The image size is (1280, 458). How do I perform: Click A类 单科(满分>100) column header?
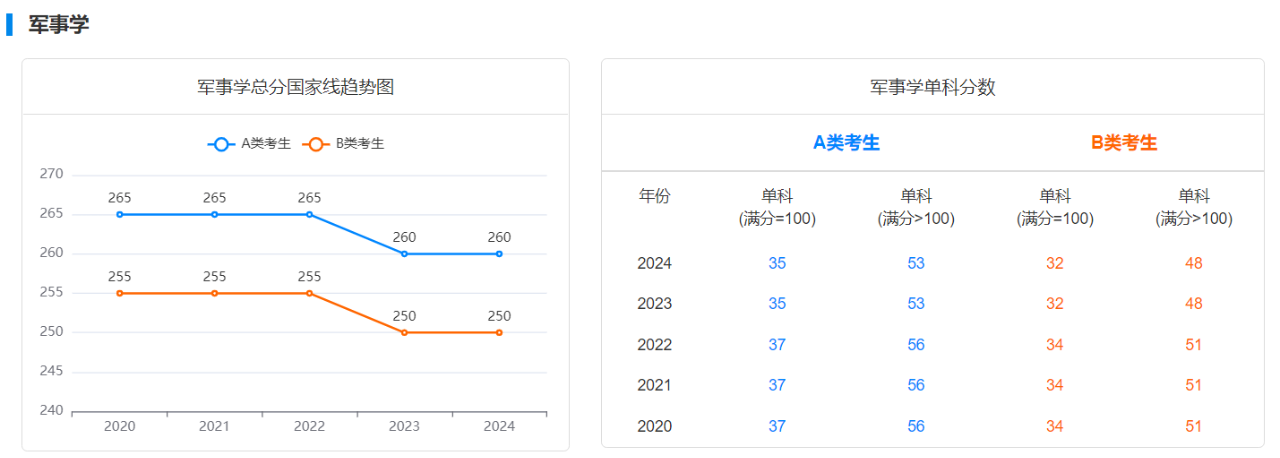(916, 207)
